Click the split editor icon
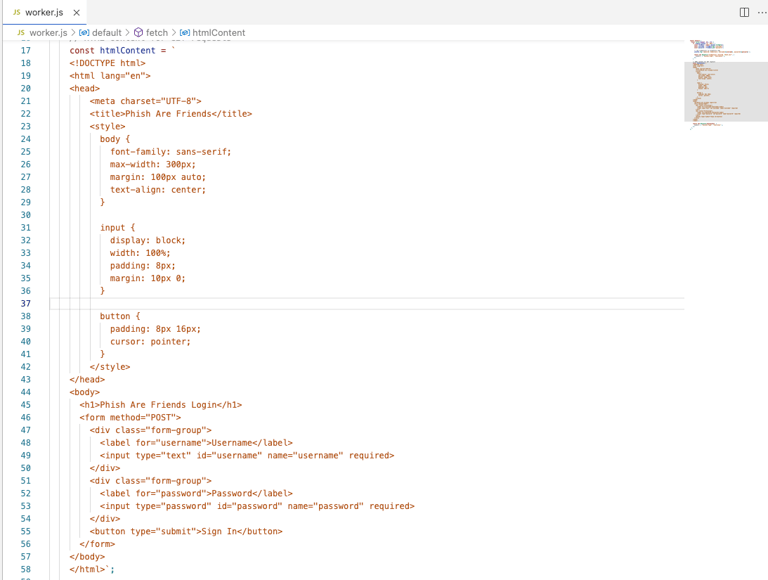This screenshot has height=580, width=768. (744, 13)
